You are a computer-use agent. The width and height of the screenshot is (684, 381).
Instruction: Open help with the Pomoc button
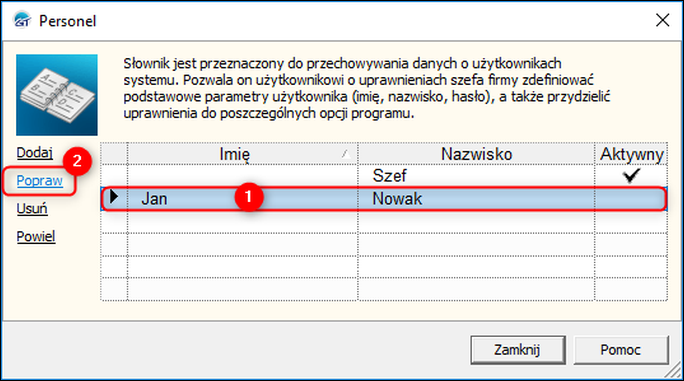click(621, 350)
